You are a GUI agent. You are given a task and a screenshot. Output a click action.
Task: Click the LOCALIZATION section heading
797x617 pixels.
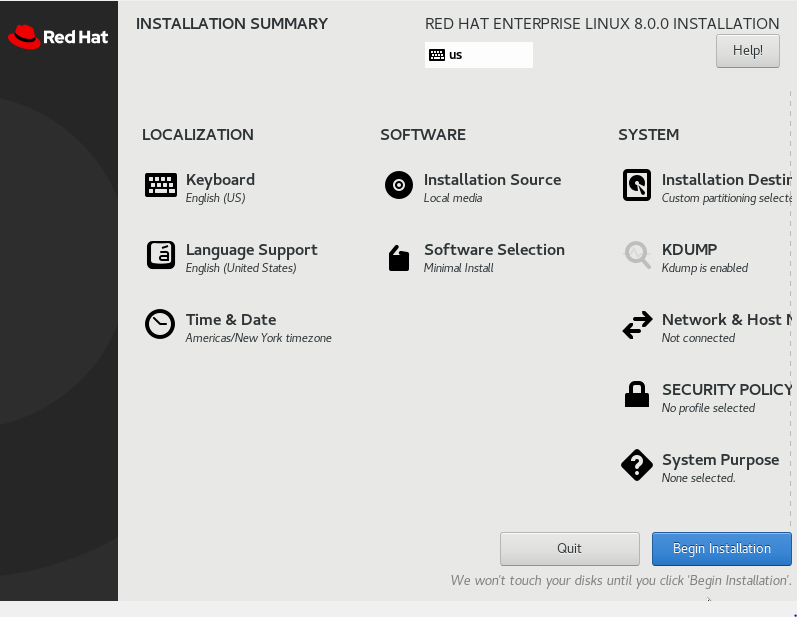198,135
